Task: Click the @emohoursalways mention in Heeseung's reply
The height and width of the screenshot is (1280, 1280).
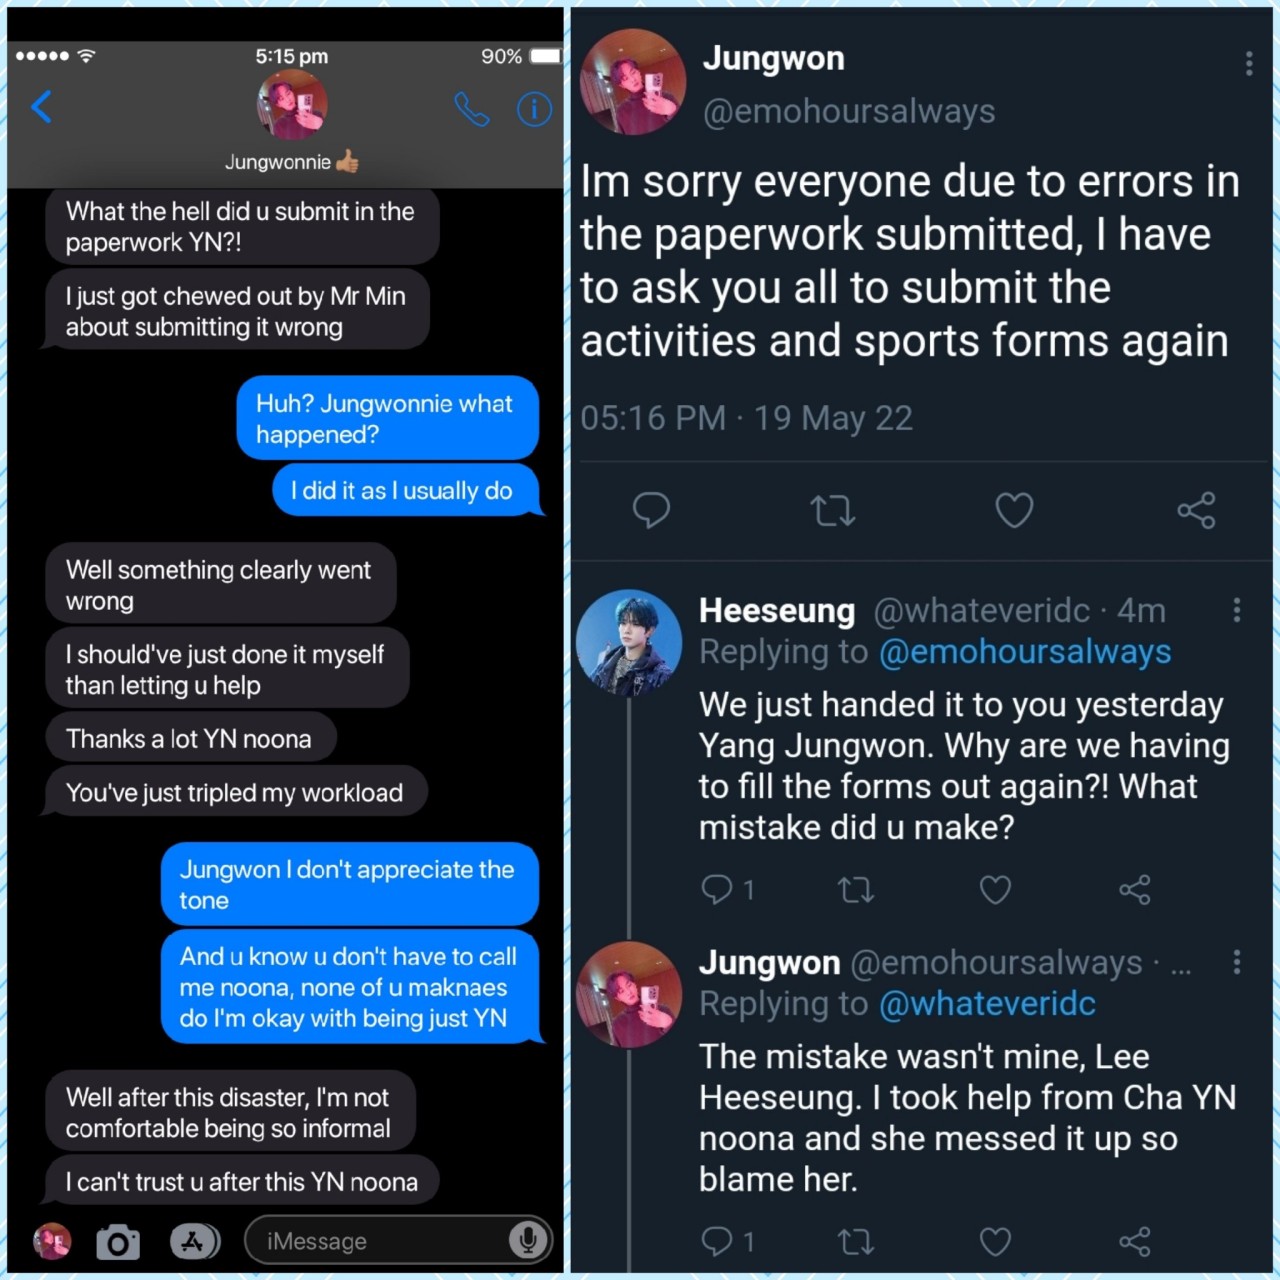Action: 1025,652
